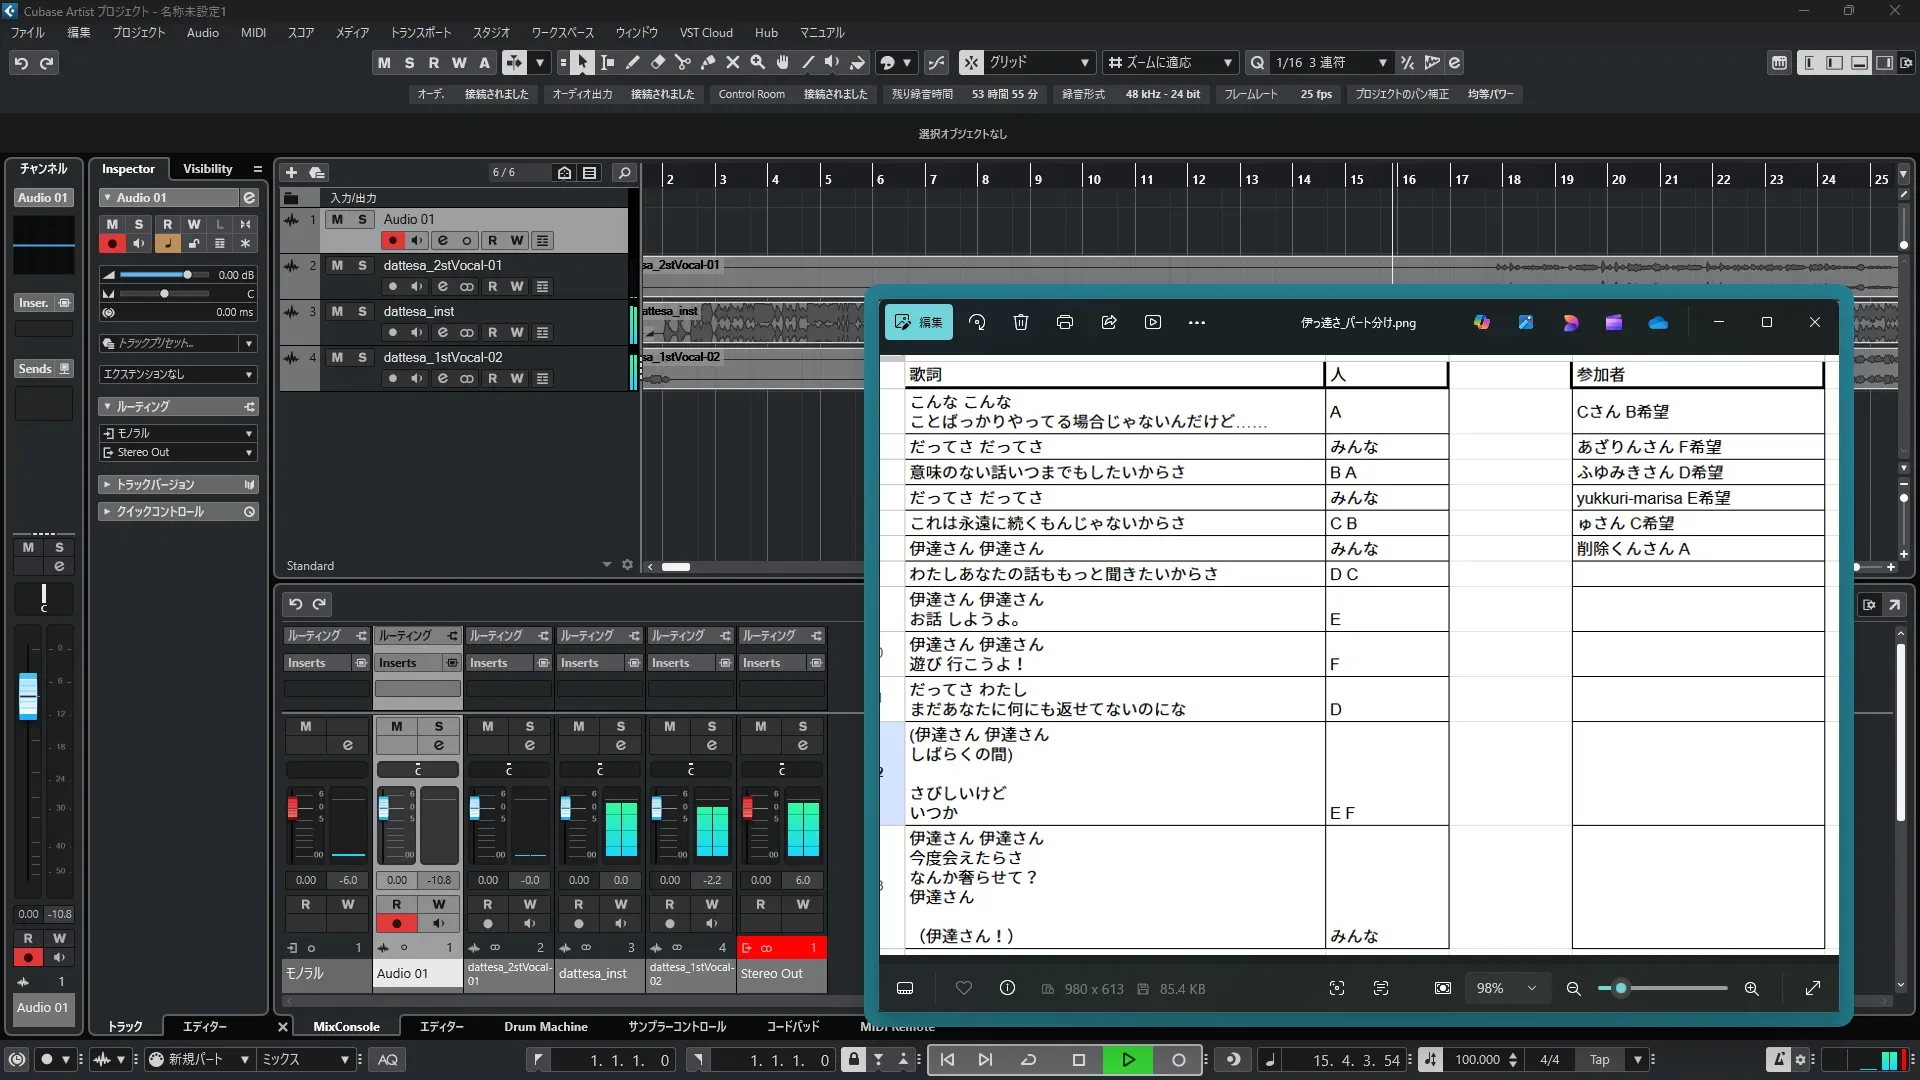Click the Zoom magnifier tool
This screenshot has width=1920, height=1080.
[758, 63]
